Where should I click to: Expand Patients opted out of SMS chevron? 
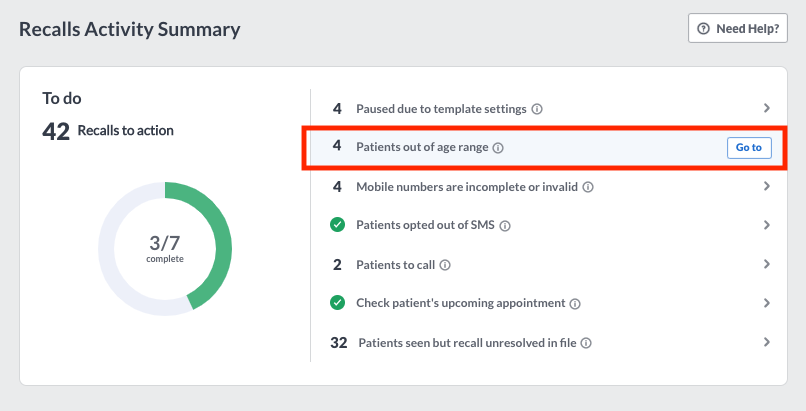click(766, 225)
